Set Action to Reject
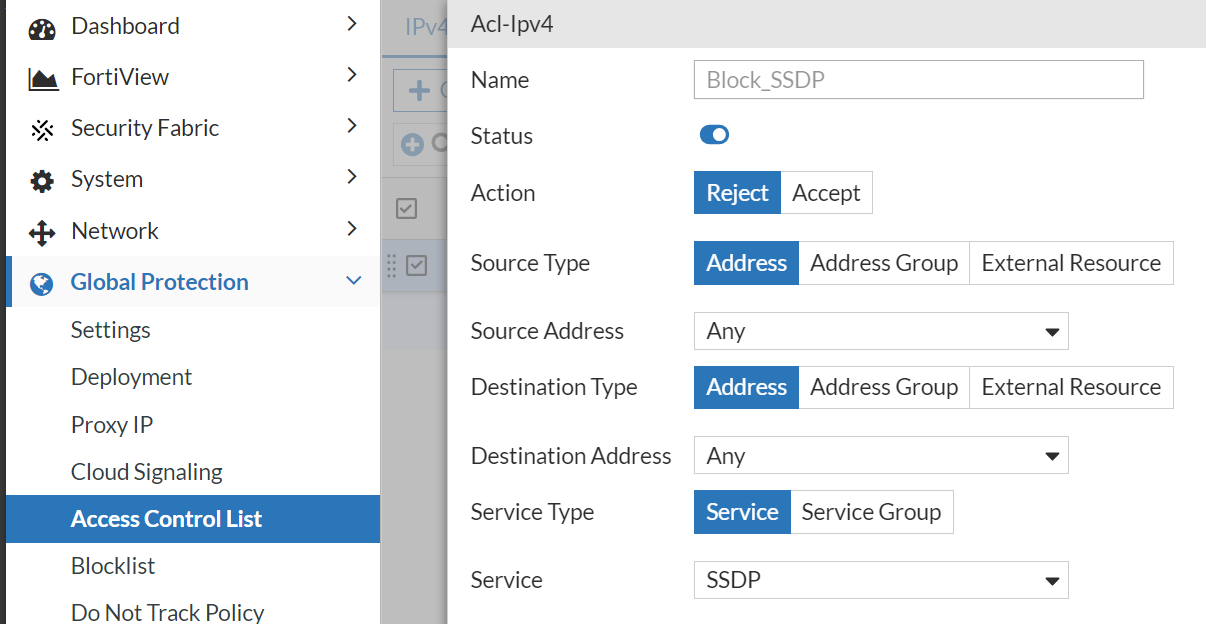Image resolution: width=1206 pixels, height=624 pixels. (737, 193)
